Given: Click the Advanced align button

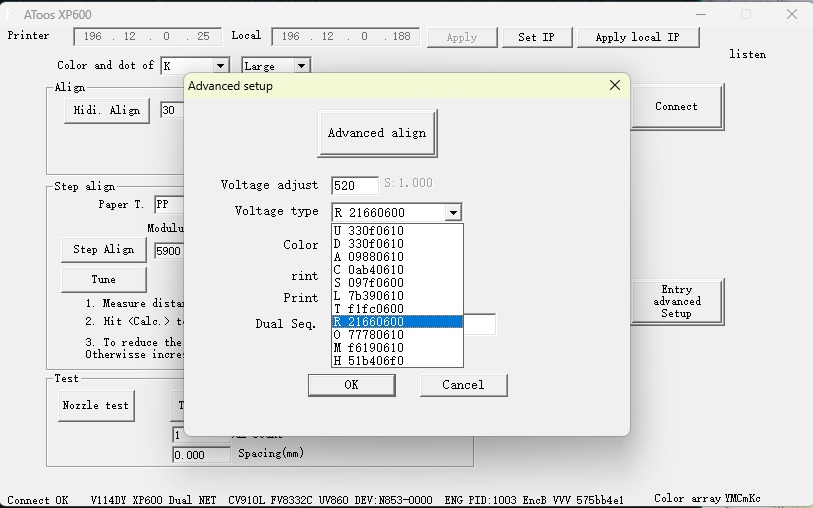Looking at the screenshot, I should (377, 133).
